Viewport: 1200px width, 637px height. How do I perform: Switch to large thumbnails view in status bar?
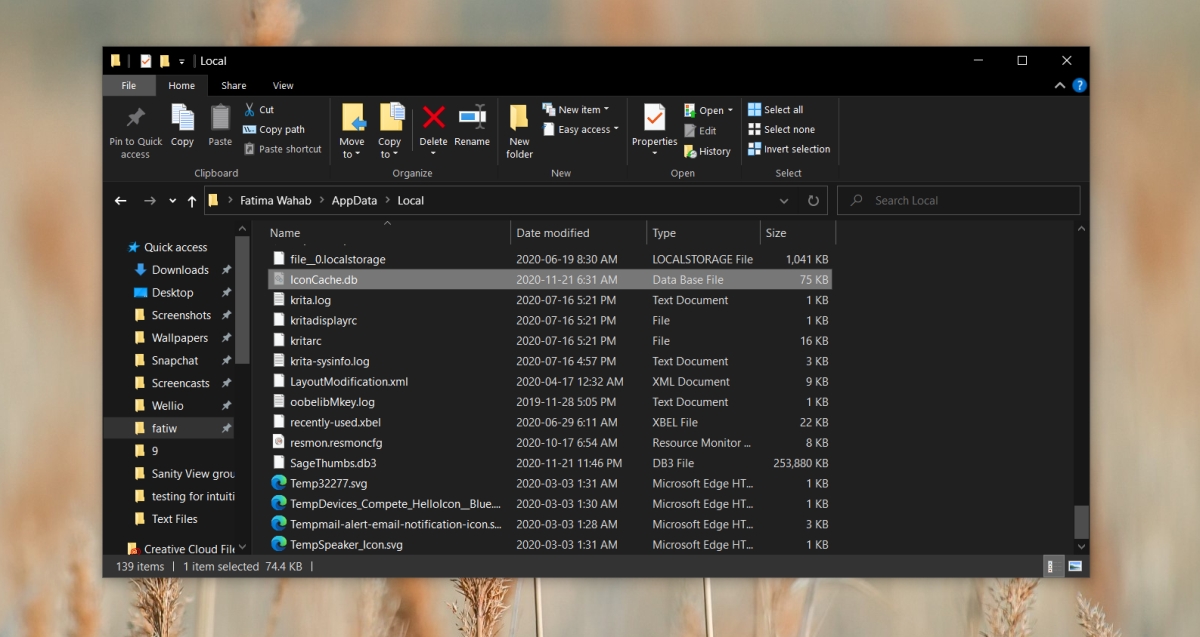tap(1075, 566)
